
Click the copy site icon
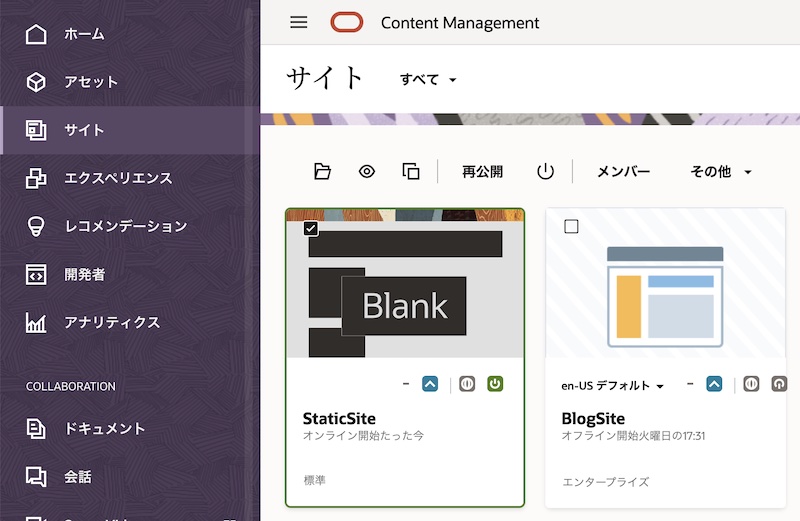411,171
